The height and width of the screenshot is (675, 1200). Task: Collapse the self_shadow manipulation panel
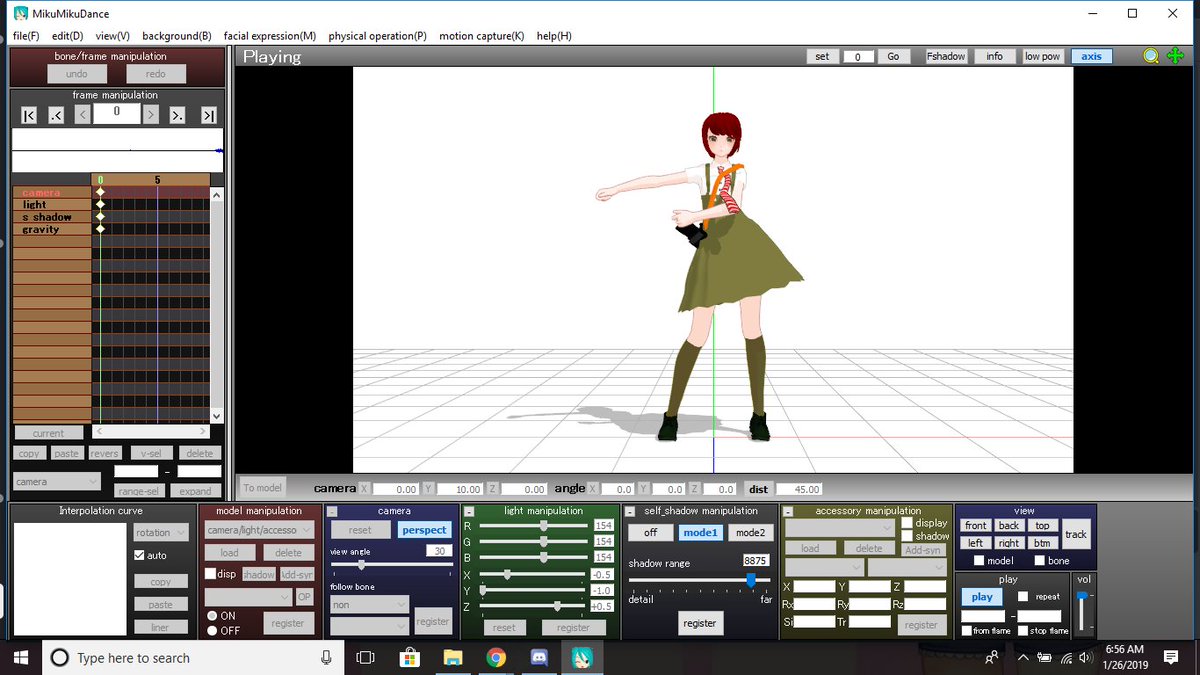tap(631, 511)
